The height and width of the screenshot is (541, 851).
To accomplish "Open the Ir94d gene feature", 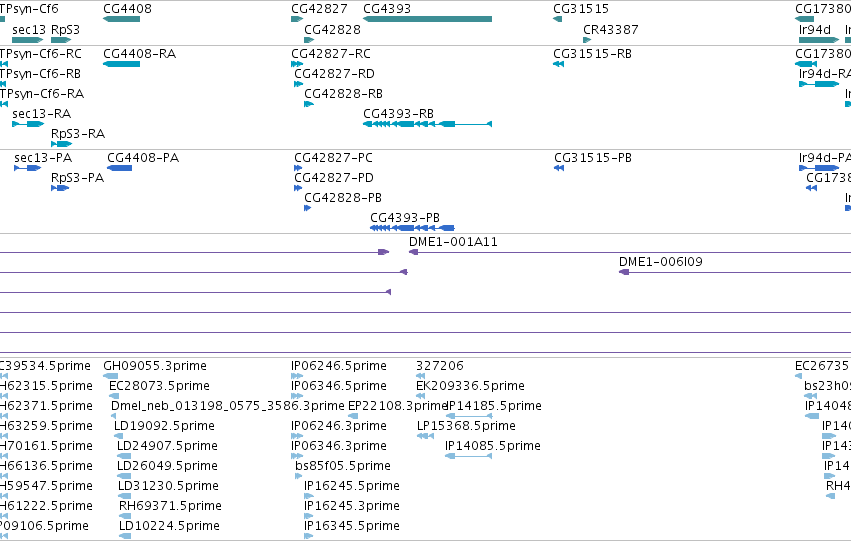I will pos(818,40).
